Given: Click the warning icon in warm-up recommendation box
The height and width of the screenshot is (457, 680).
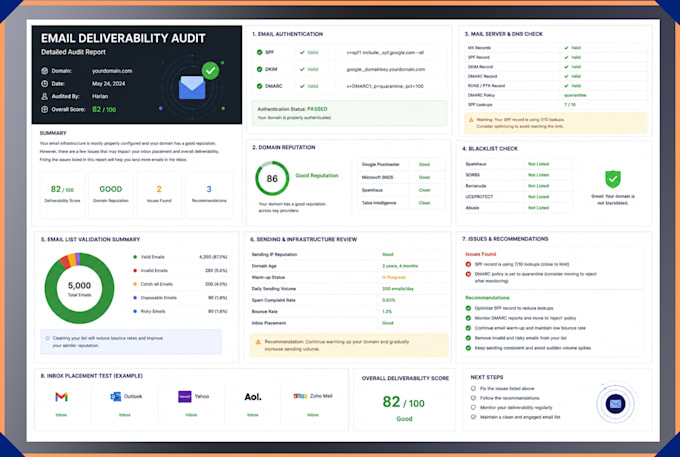Looking at the screenshot, I should (258, 342).
